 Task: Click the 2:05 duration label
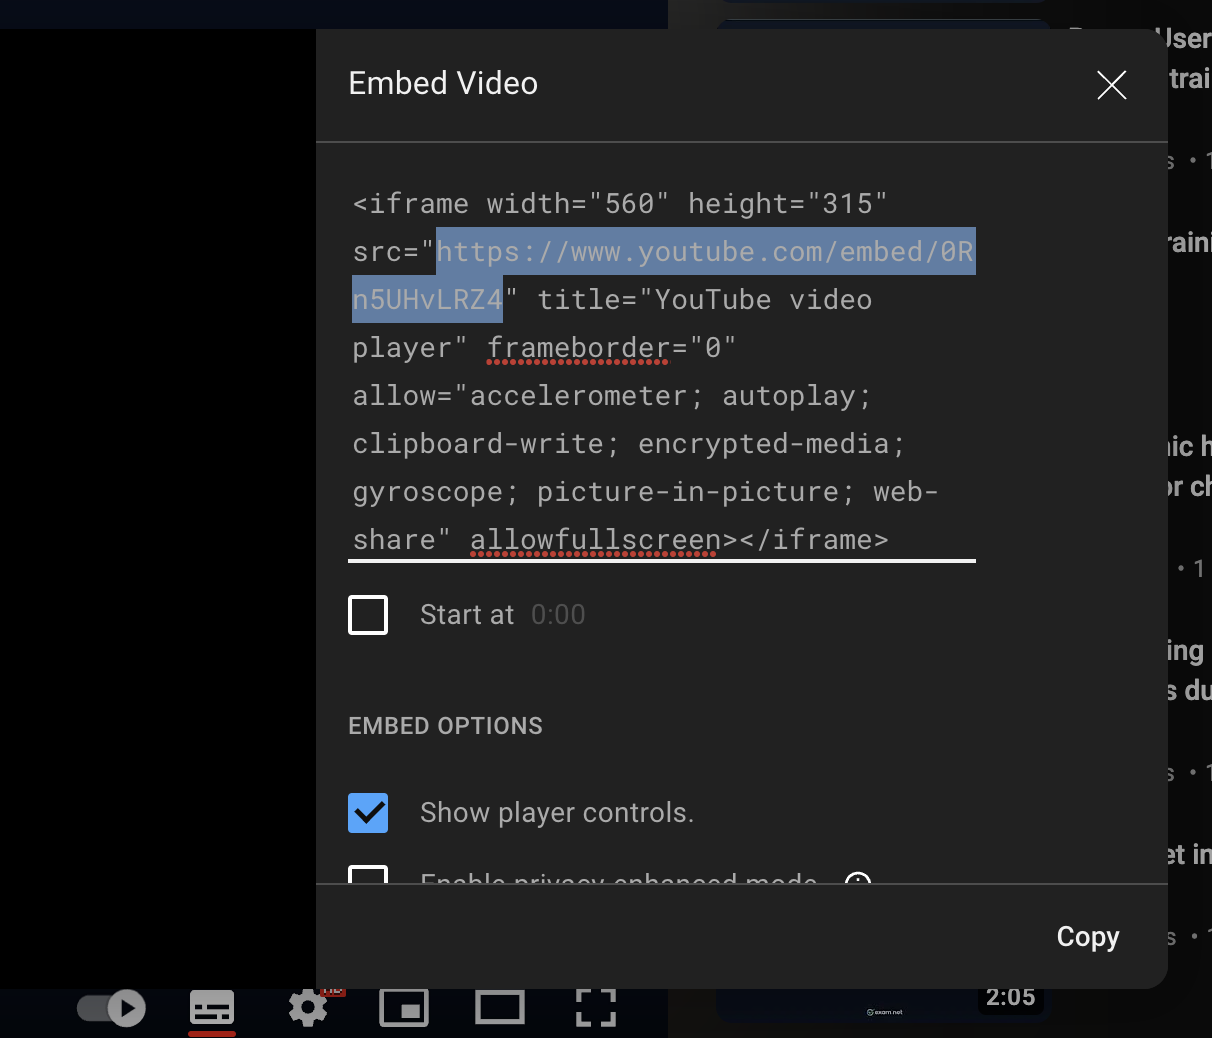point(1010,996)
